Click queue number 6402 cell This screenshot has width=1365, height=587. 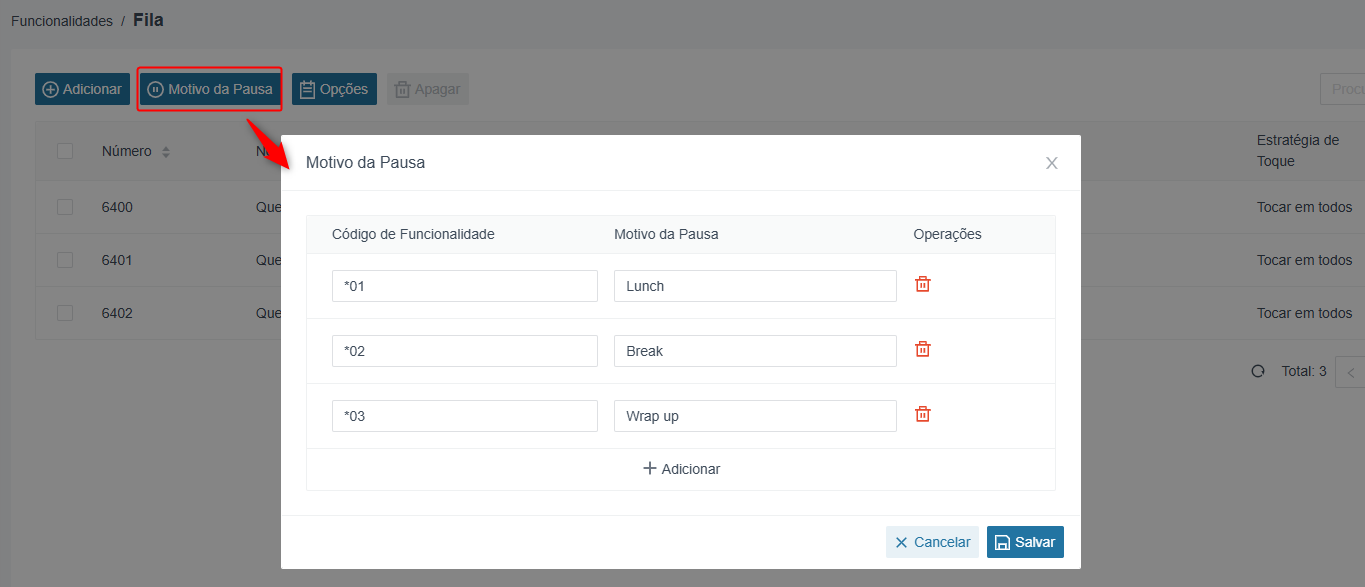click(x=117, y=313)
